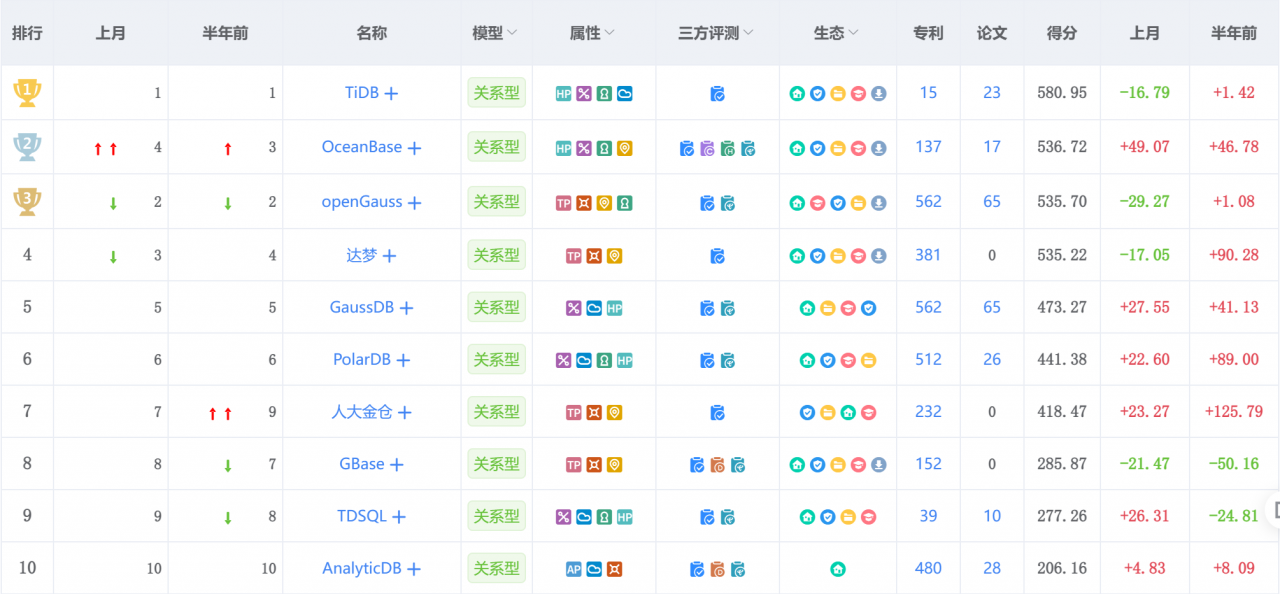Viewport: 1280px width, 594px height.
Task: Click the purple percent icon in GaussDB row
Action: pyautogui.click(x=573, y=308)
